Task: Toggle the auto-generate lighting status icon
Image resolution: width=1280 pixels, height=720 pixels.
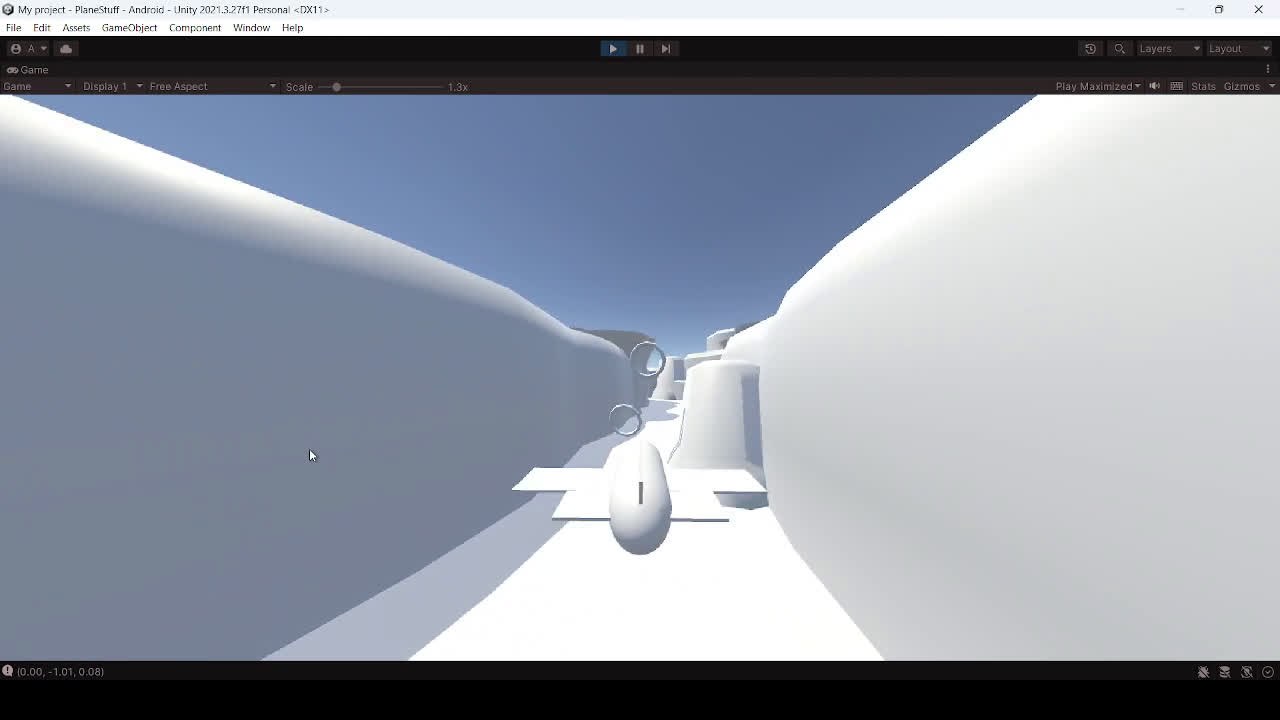Action: (x=1247, y=672)
